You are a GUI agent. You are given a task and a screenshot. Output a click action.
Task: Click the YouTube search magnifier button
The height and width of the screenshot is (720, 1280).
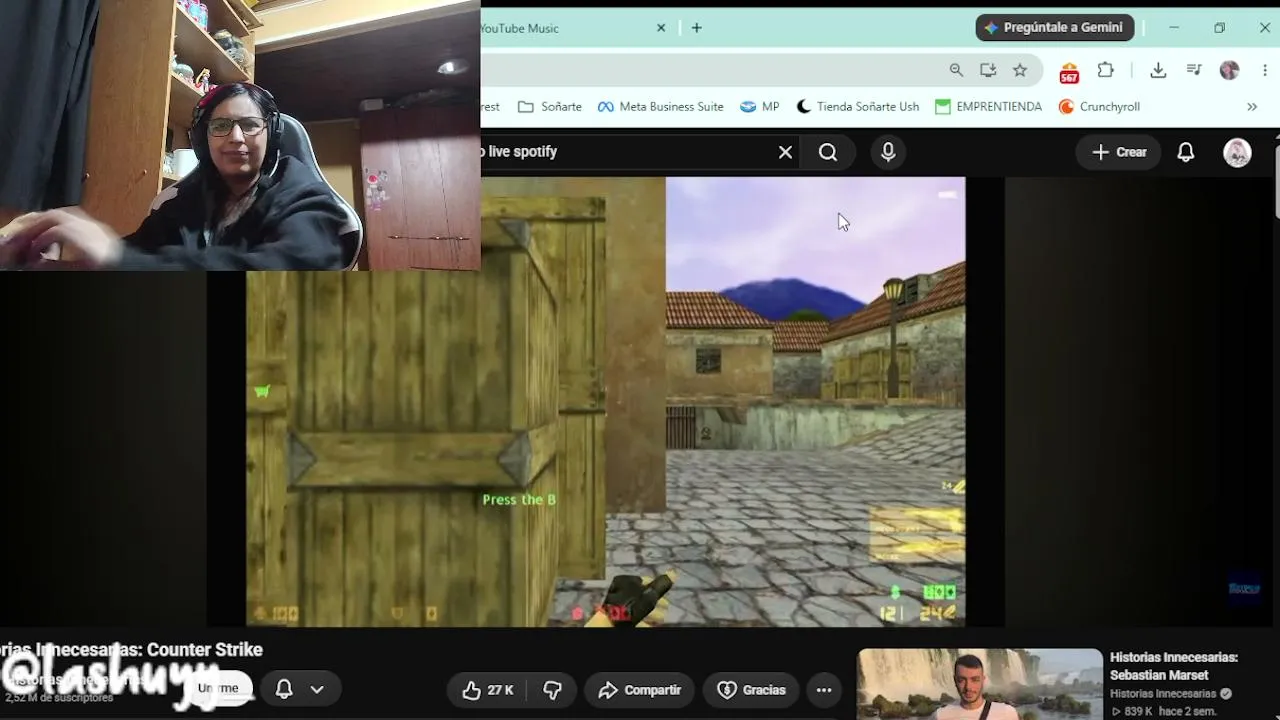pyautogui.click(x=828, y=152)
